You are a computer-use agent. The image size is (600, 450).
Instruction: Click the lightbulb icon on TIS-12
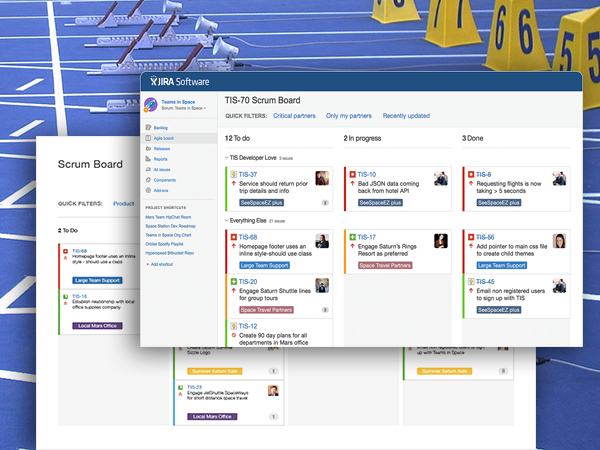coord(233,326)
